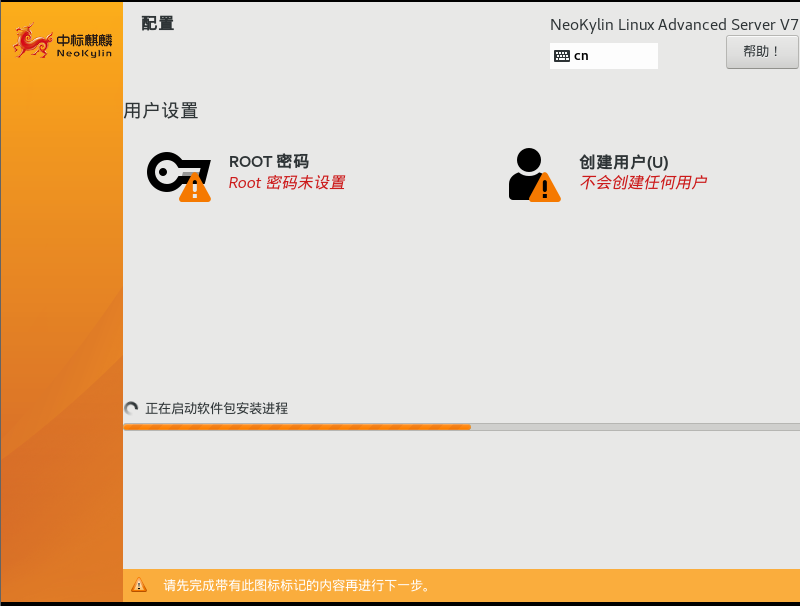
Task: Open the create user person icon
Action: pyautogui.click(x=534, y=175)
